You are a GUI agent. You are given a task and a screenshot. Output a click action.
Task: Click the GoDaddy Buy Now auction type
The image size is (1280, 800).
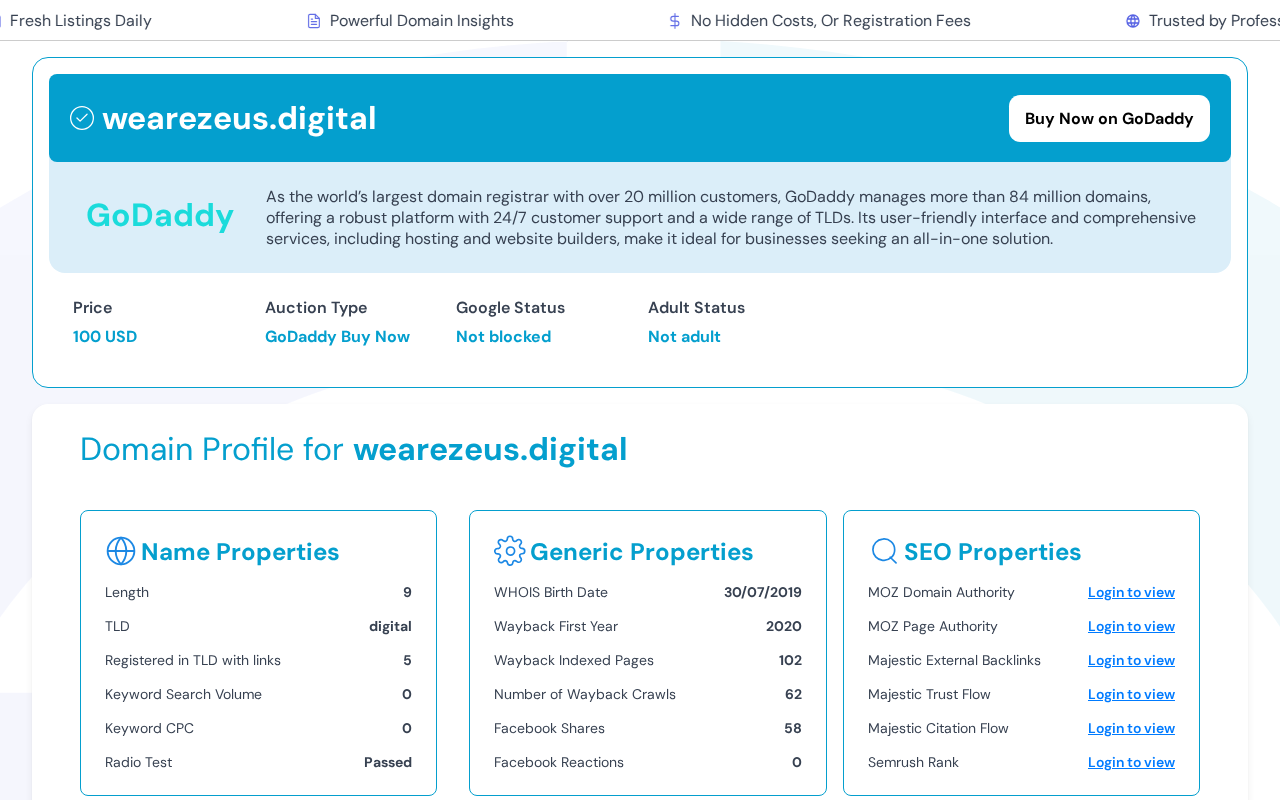coord(337,337)
